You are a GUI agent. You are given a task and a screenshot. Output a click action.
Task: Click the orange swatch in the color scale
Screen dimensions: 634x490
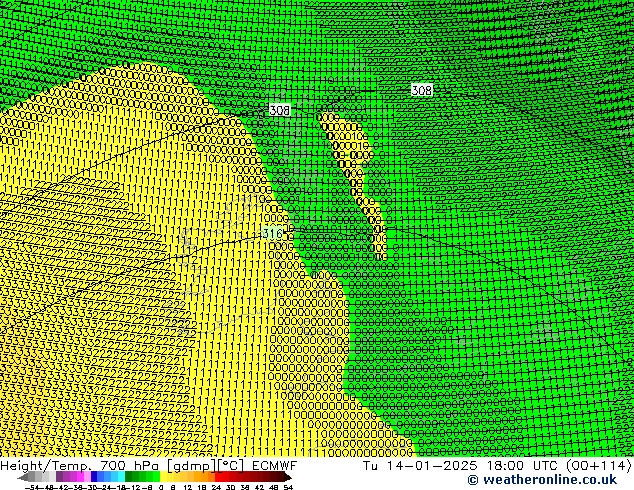click(x=205, y=477)
